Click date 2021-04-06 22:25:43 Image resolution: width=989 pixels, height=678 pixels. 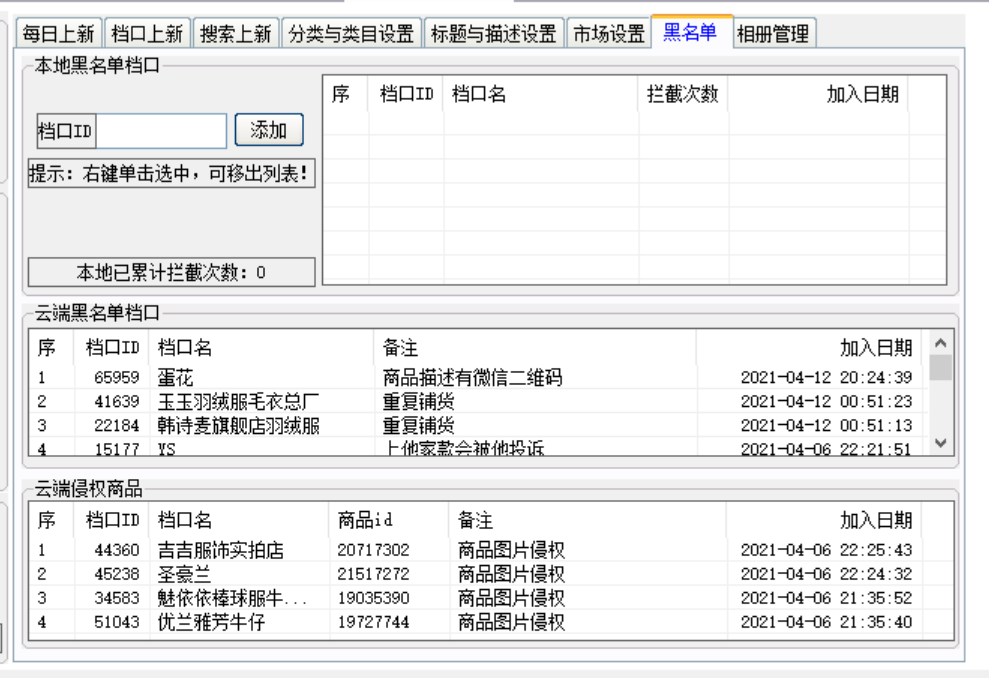(x=826, y=550)
